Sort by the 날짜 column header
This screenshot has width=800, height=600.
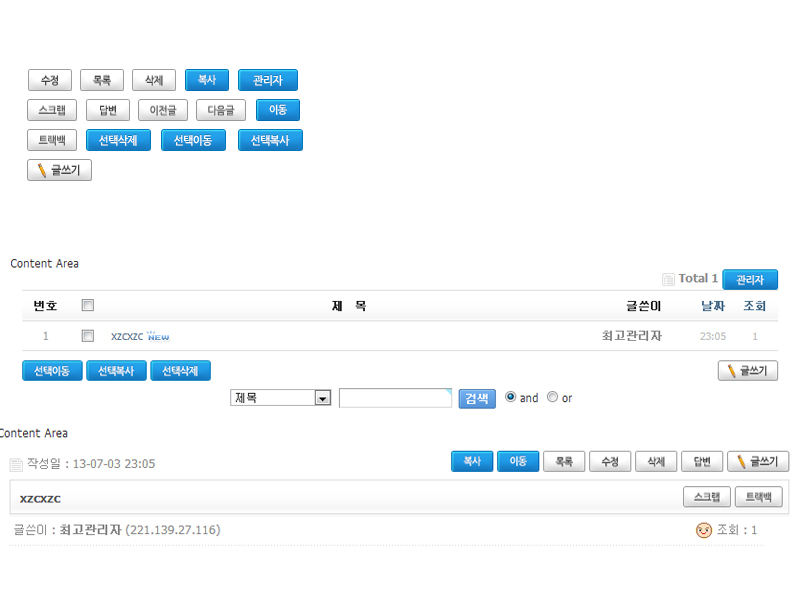coord(712,306)
